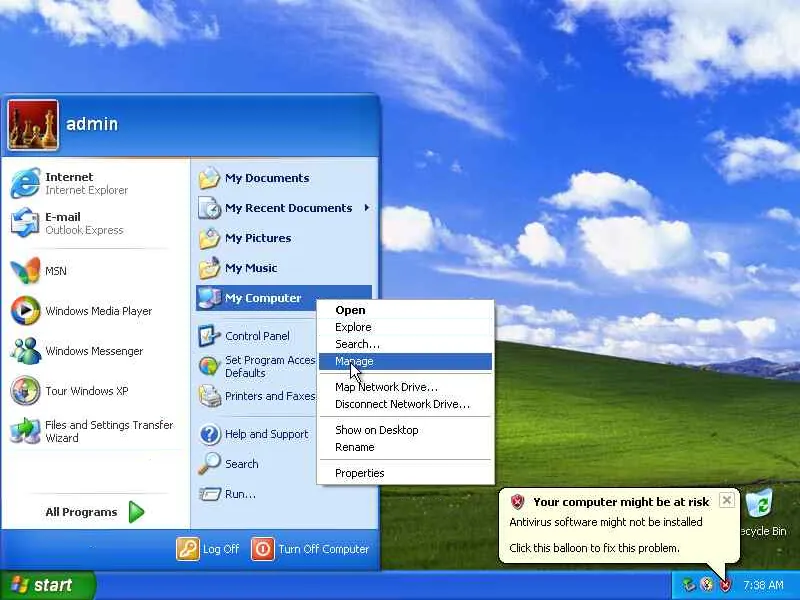Click the Log Off label
This screenshot has width=800, height=600.
(x=221, y=549)
